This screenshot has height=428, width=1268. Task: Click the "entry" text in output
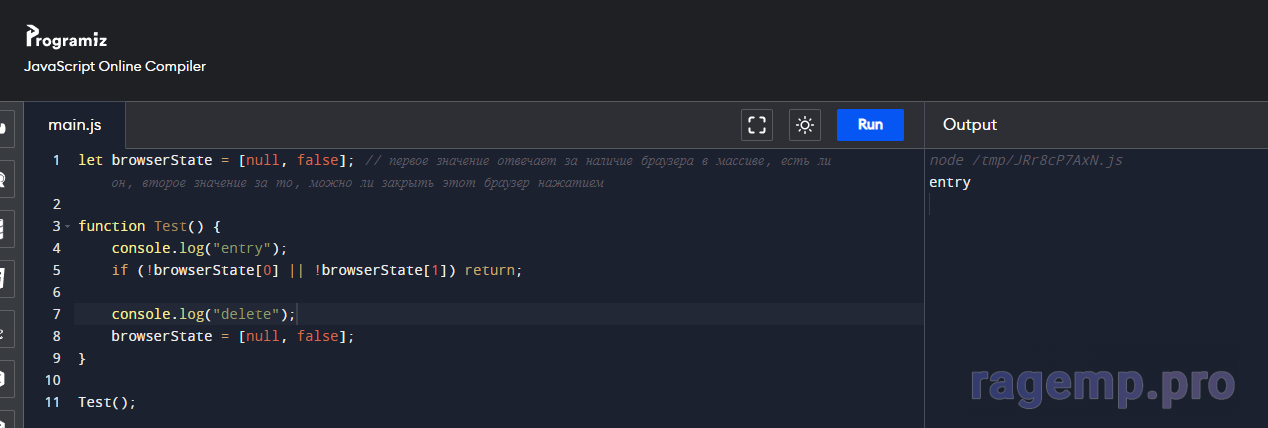(x=950, y=183)
